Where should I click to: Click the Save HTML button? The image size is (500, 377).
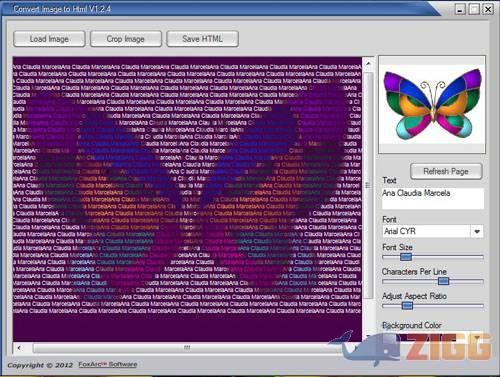pos(202,39)
